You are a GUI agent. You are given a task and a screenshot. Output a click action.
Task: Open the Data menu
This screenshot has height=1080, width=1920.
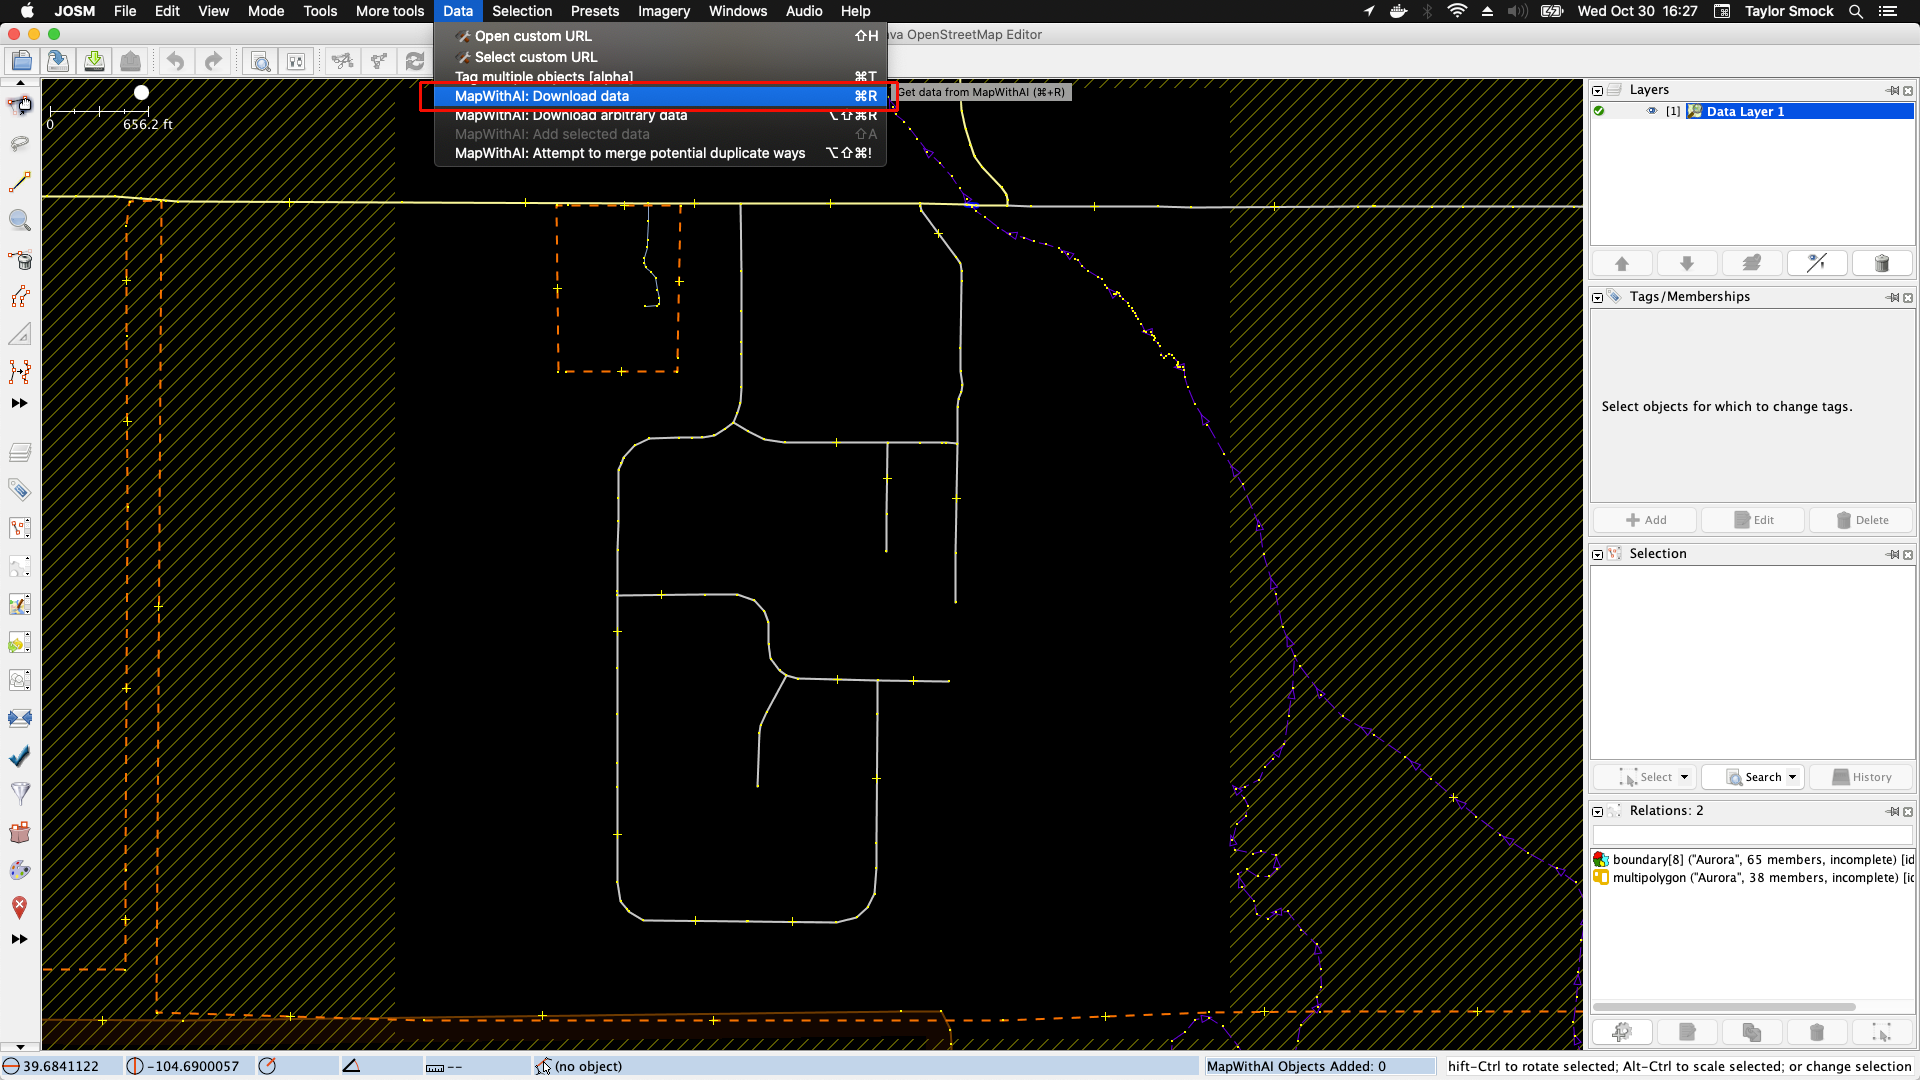coord(458,11)
